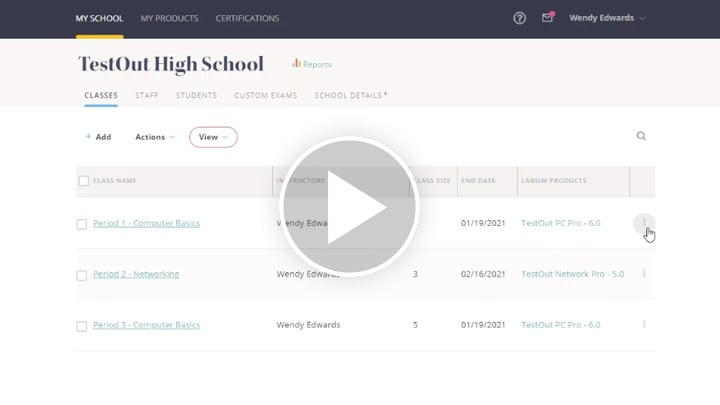Open the Period 2 - Networking class link
The height and width of the screenshot is (405, 720).
pyautogui.click(x=136, y=274)
